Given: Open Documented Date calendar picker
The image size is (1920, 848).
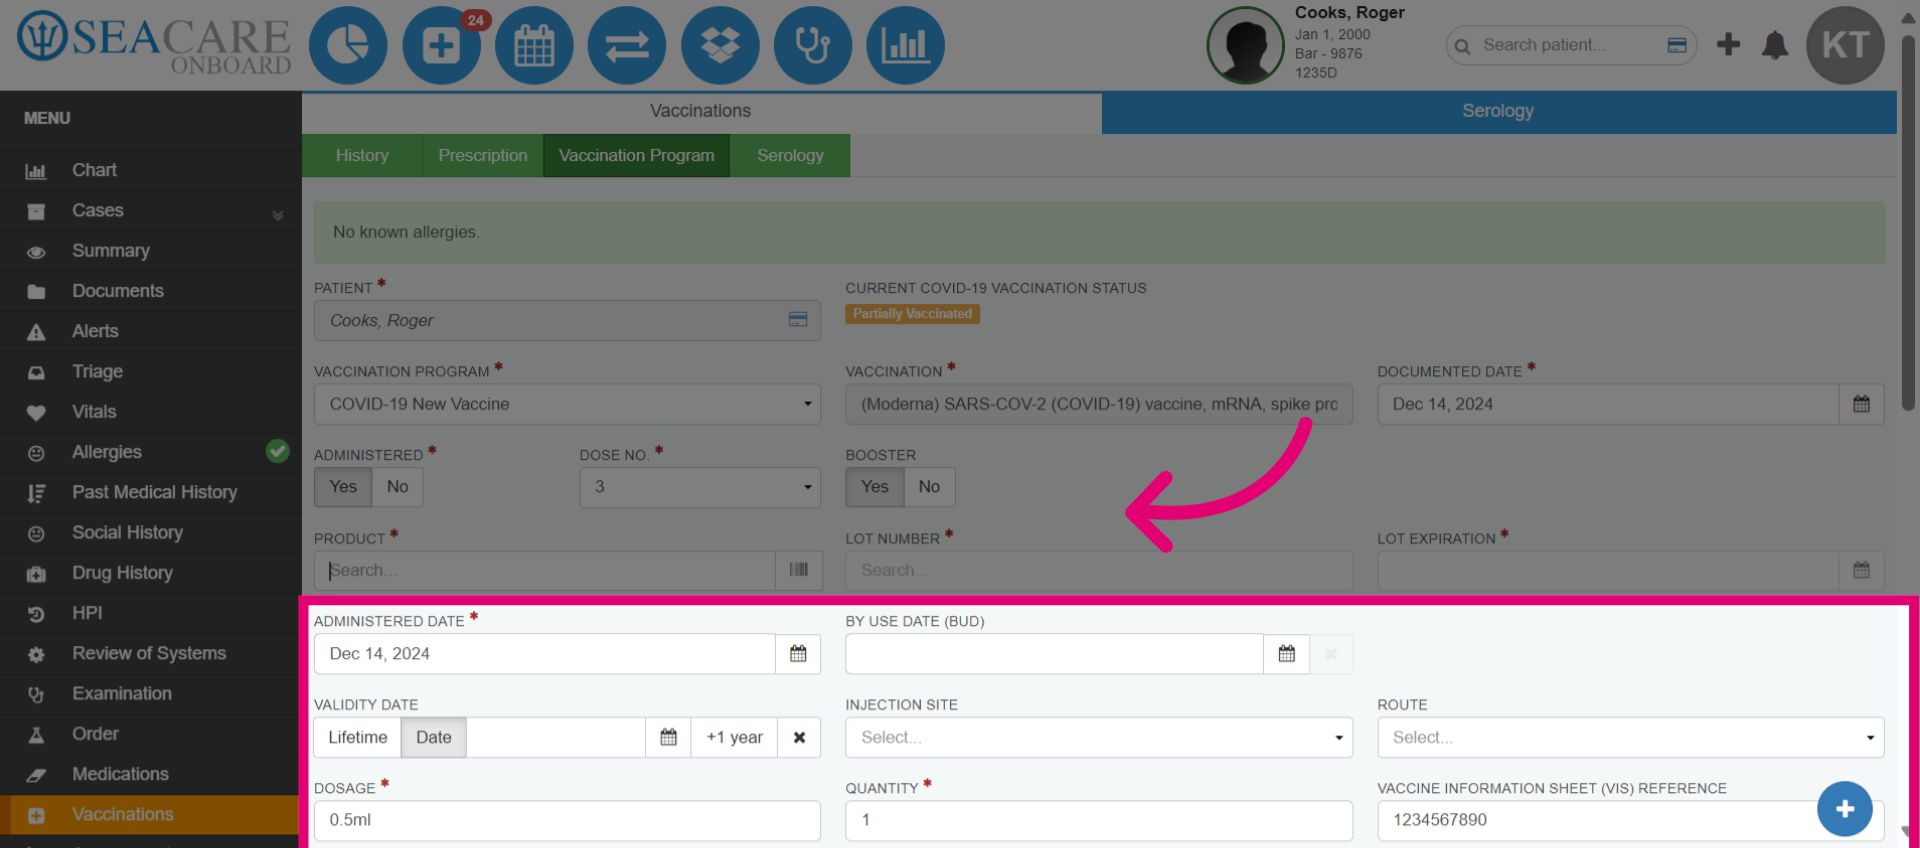Looking at the screenshot, I should (x=1861, y=404).
